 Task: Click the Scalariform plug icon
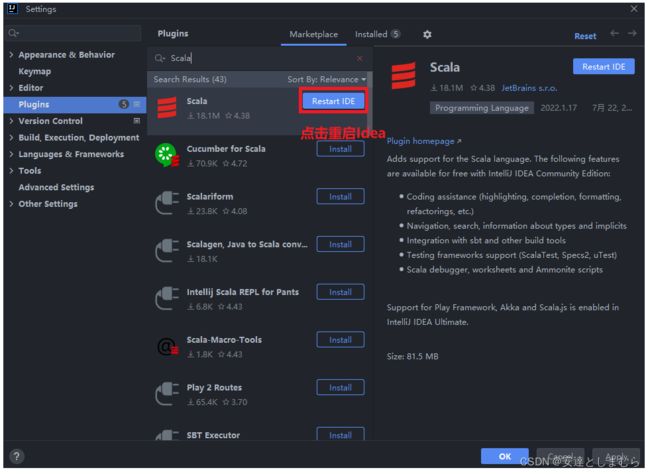(167, 203)
